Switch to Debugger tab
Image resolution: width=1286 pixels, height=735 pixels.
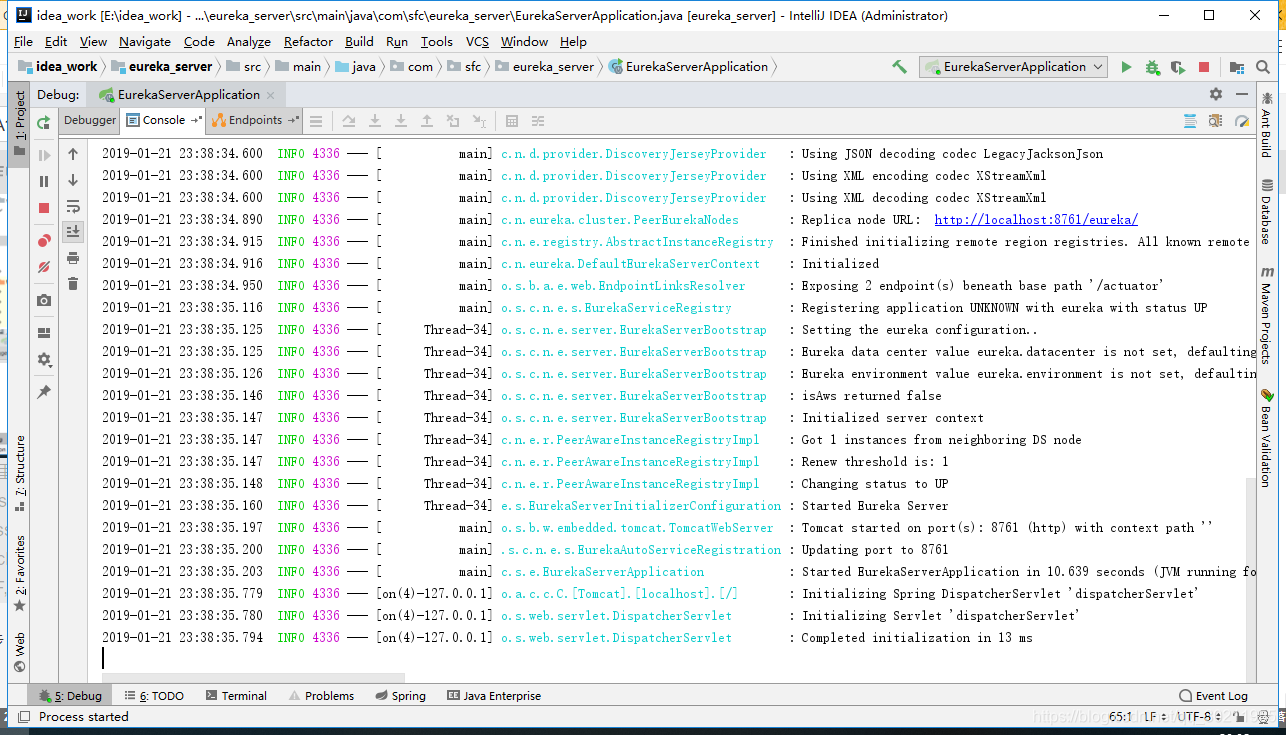pos(90,120)
